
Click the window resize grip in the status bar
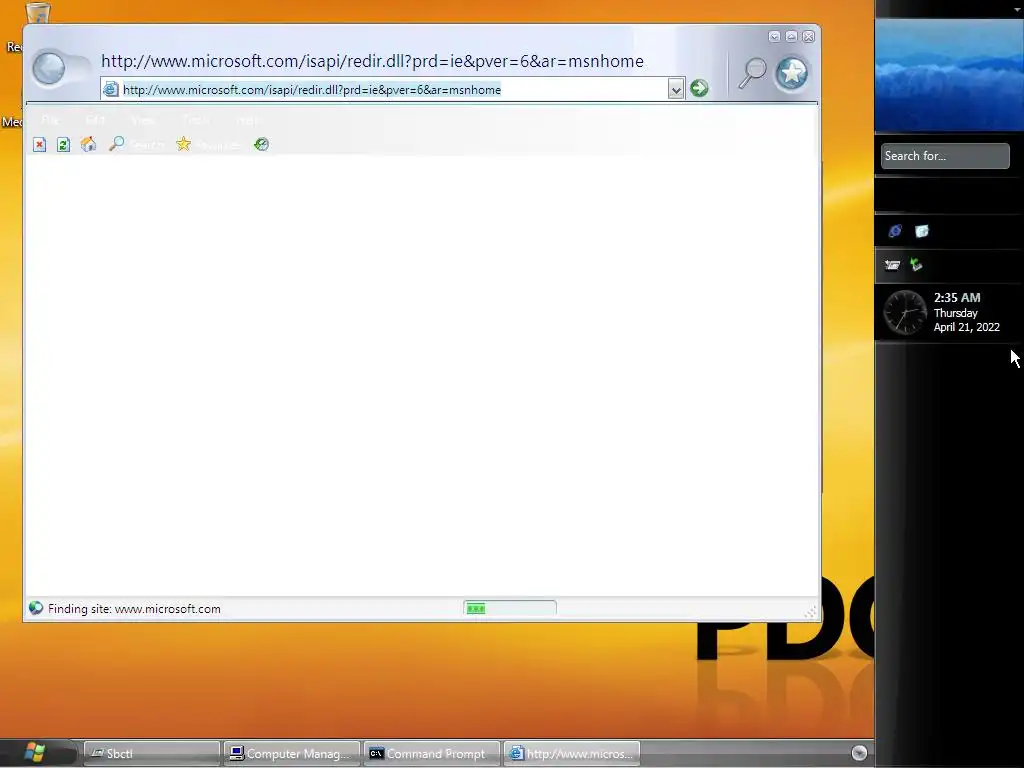[810, 612]
